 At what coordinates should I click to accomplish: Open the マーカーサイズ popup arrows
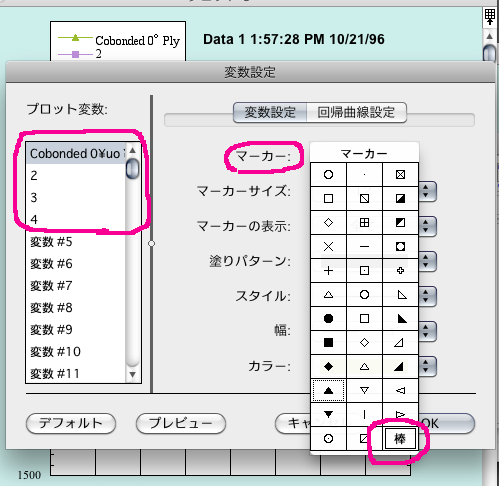pos(427,191)
